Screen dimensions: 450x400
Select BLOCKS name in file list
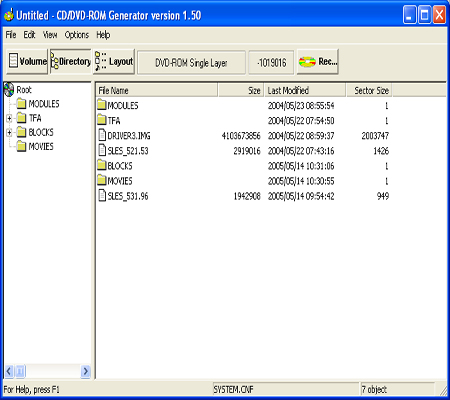point(120,166)
